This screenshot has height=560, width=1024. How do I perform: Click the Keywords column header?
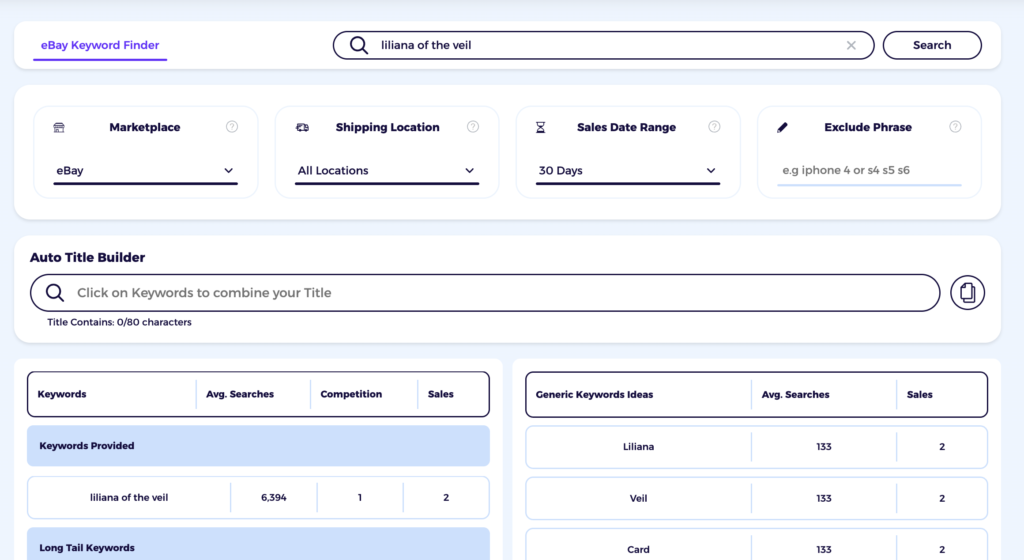(x=62, y=394)
